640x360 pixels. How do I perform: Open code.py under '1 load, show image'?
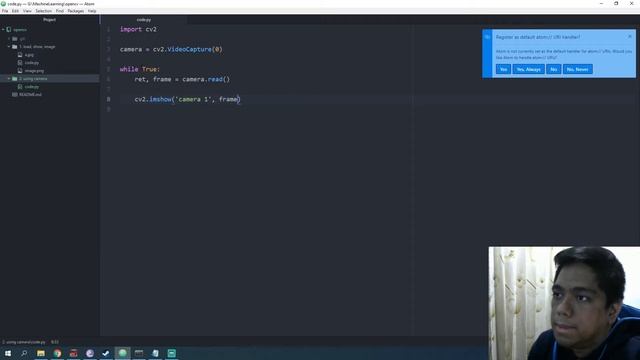point(31,63)
